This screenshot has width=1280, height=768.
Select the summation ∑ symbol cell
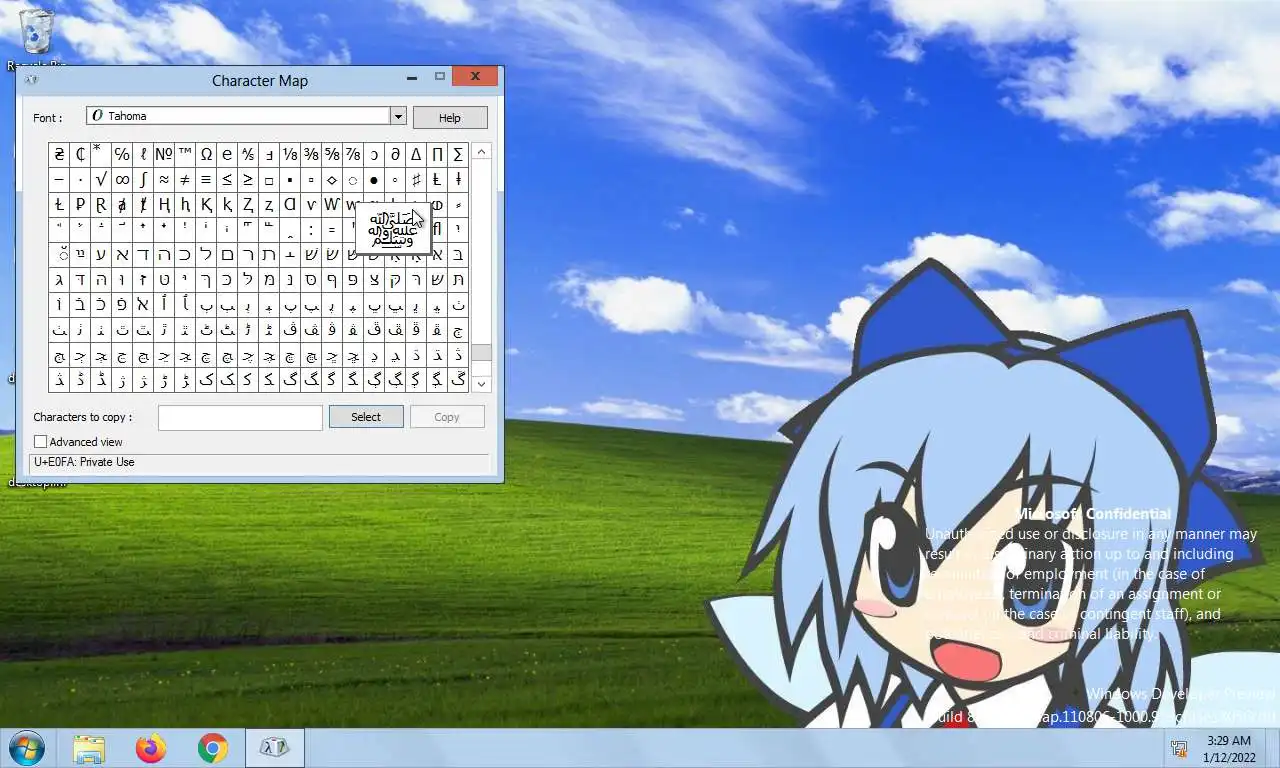pos(458,154)
